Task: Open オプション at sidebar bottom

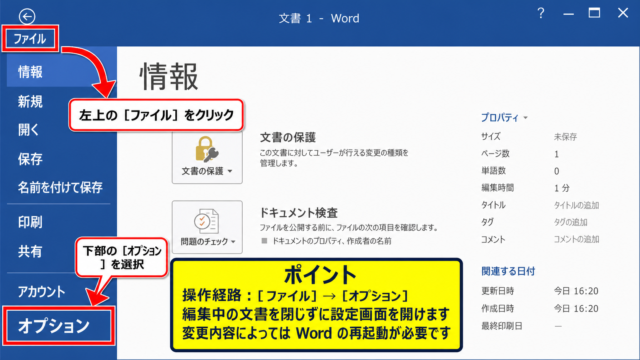Action: coord(58,326)
